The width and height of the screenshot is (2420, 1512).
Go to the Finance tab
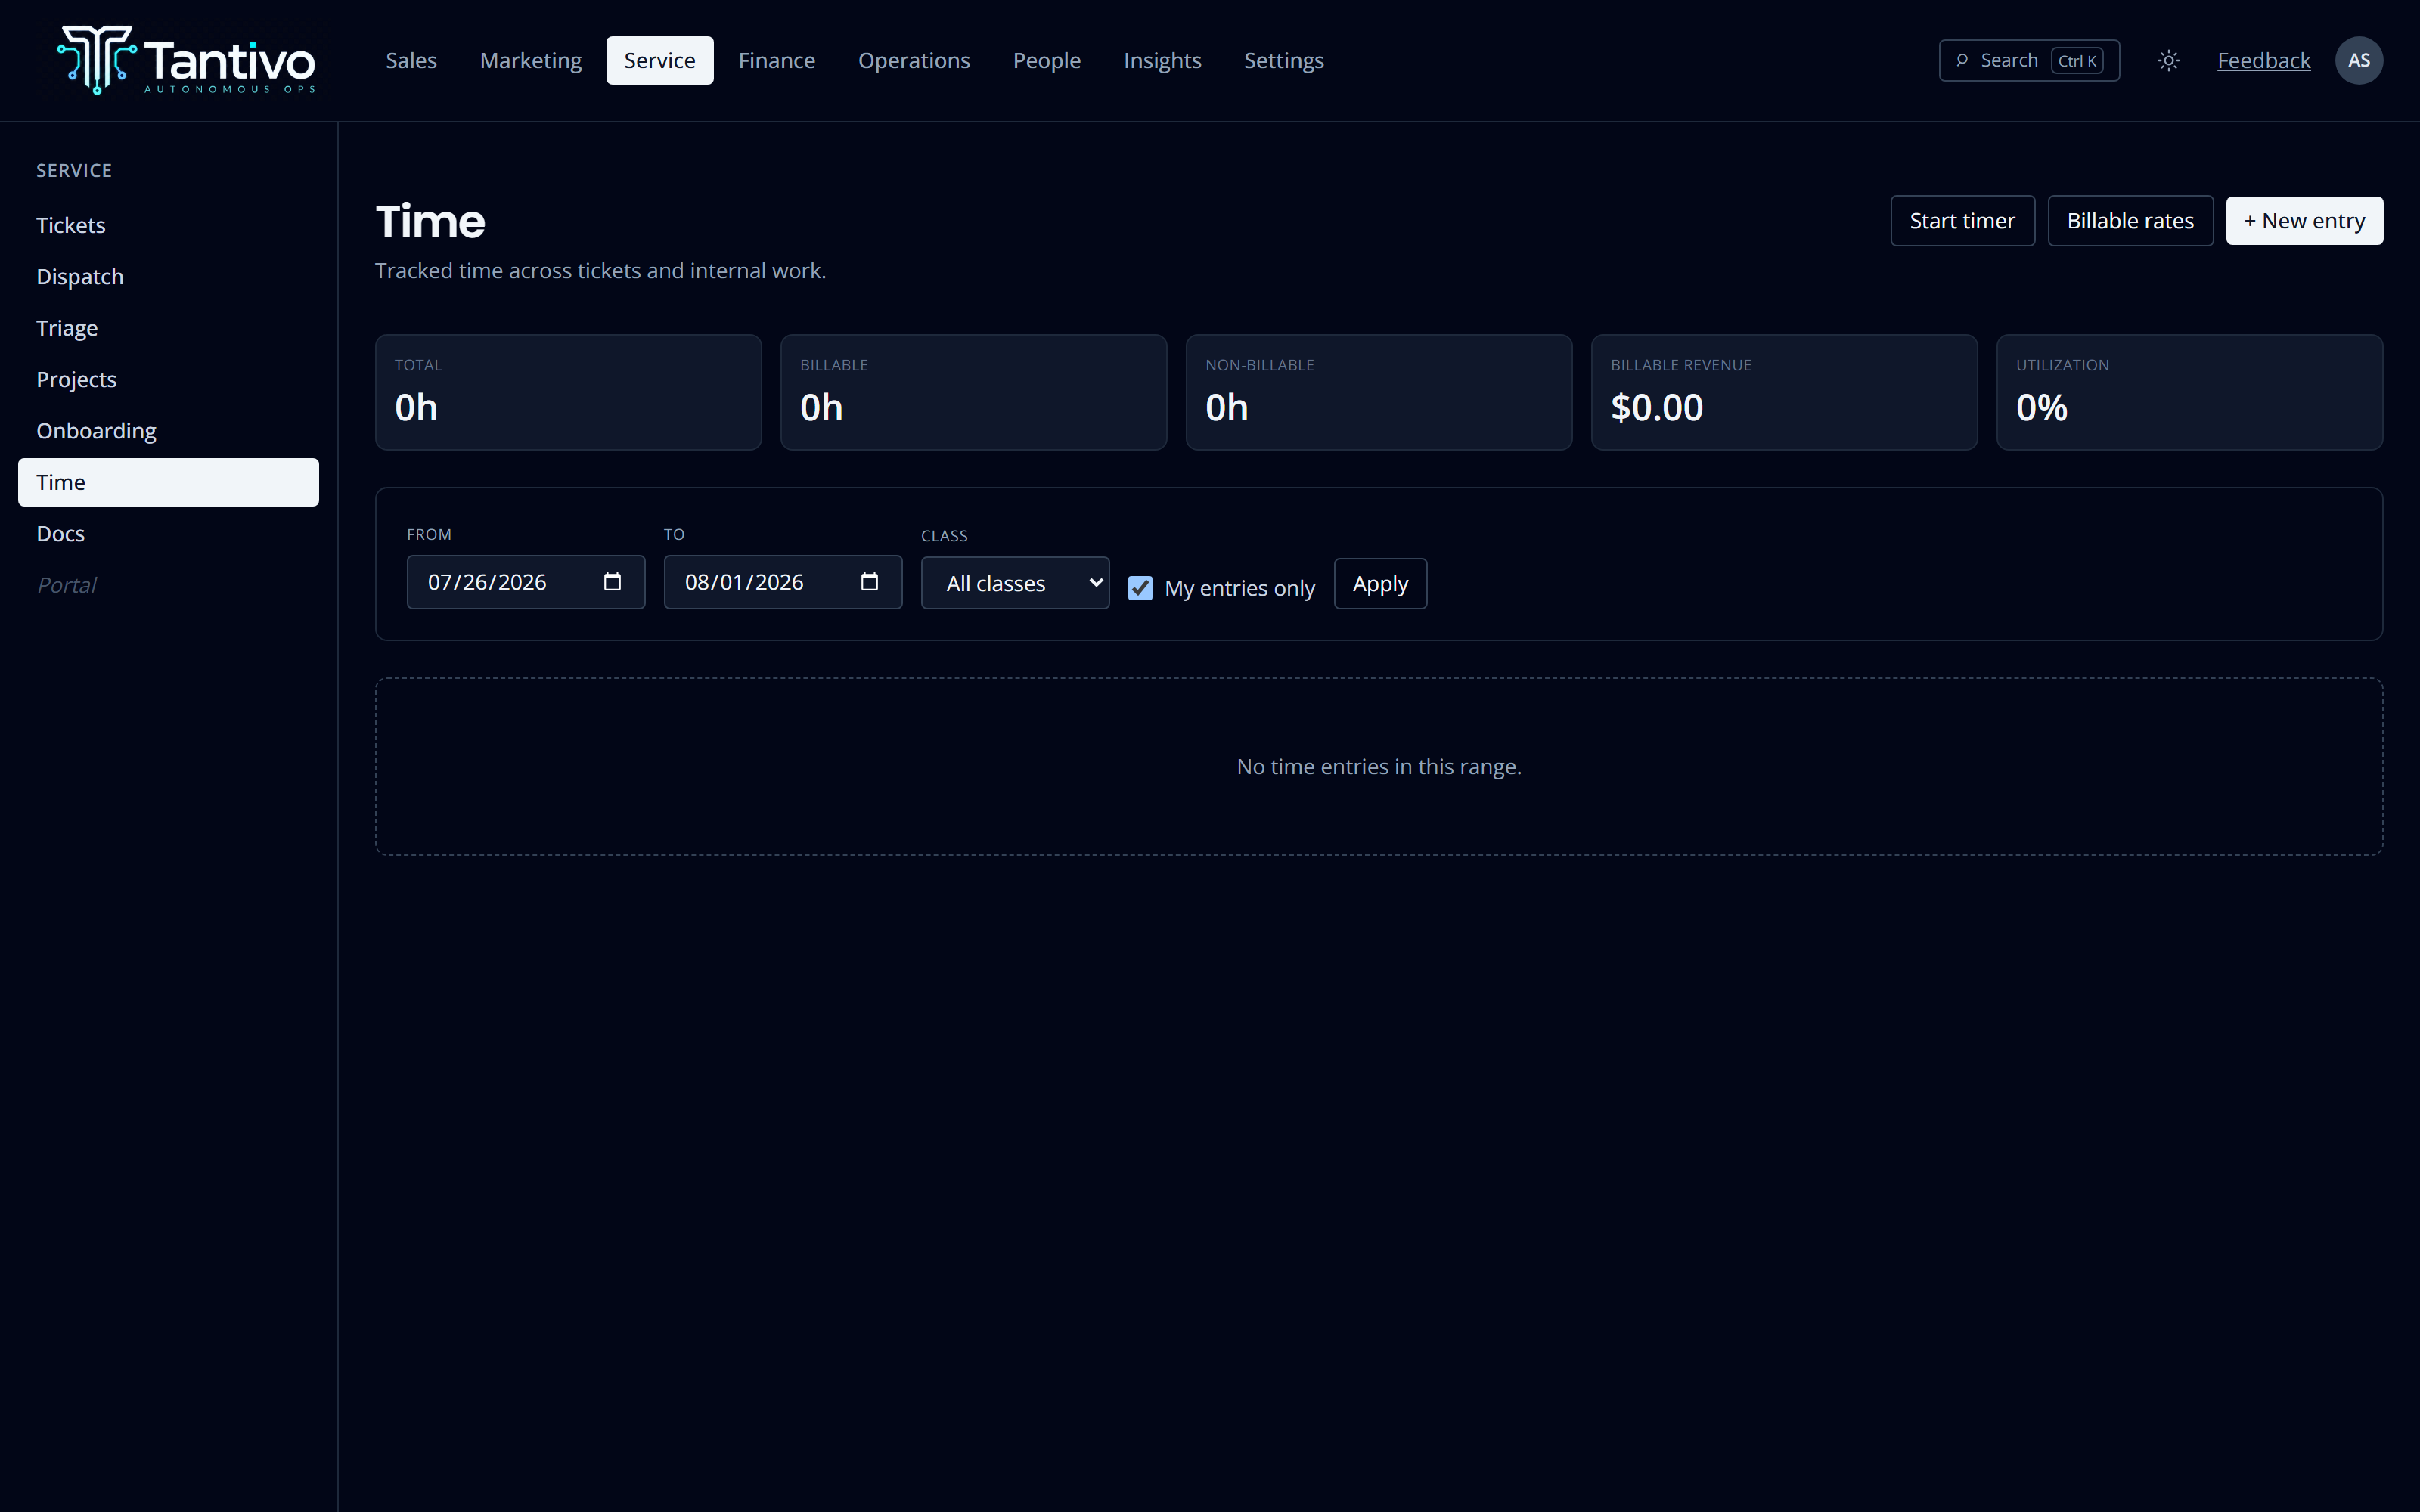(776, 60)
